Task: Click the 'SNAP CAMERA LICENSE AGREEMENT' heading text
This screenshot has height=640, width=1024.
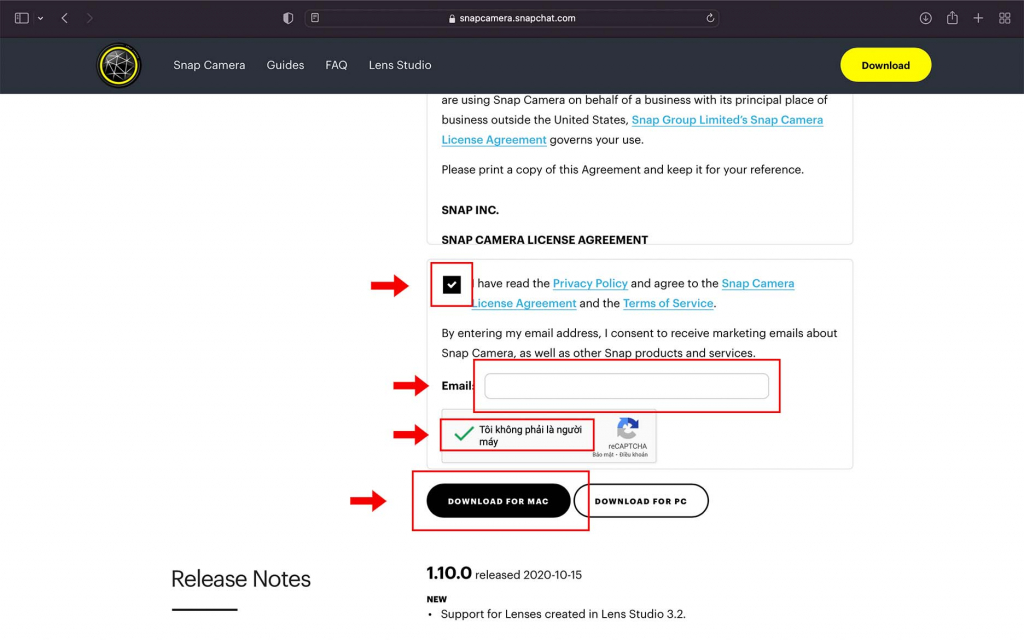Action: 545,240
